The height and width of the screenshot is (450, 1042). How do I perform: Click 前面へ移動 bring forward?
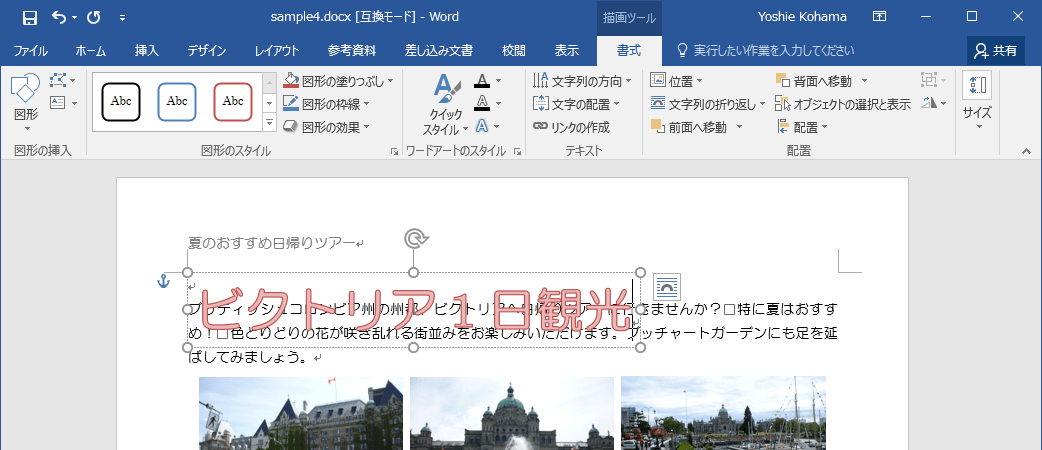coord(688,126)
